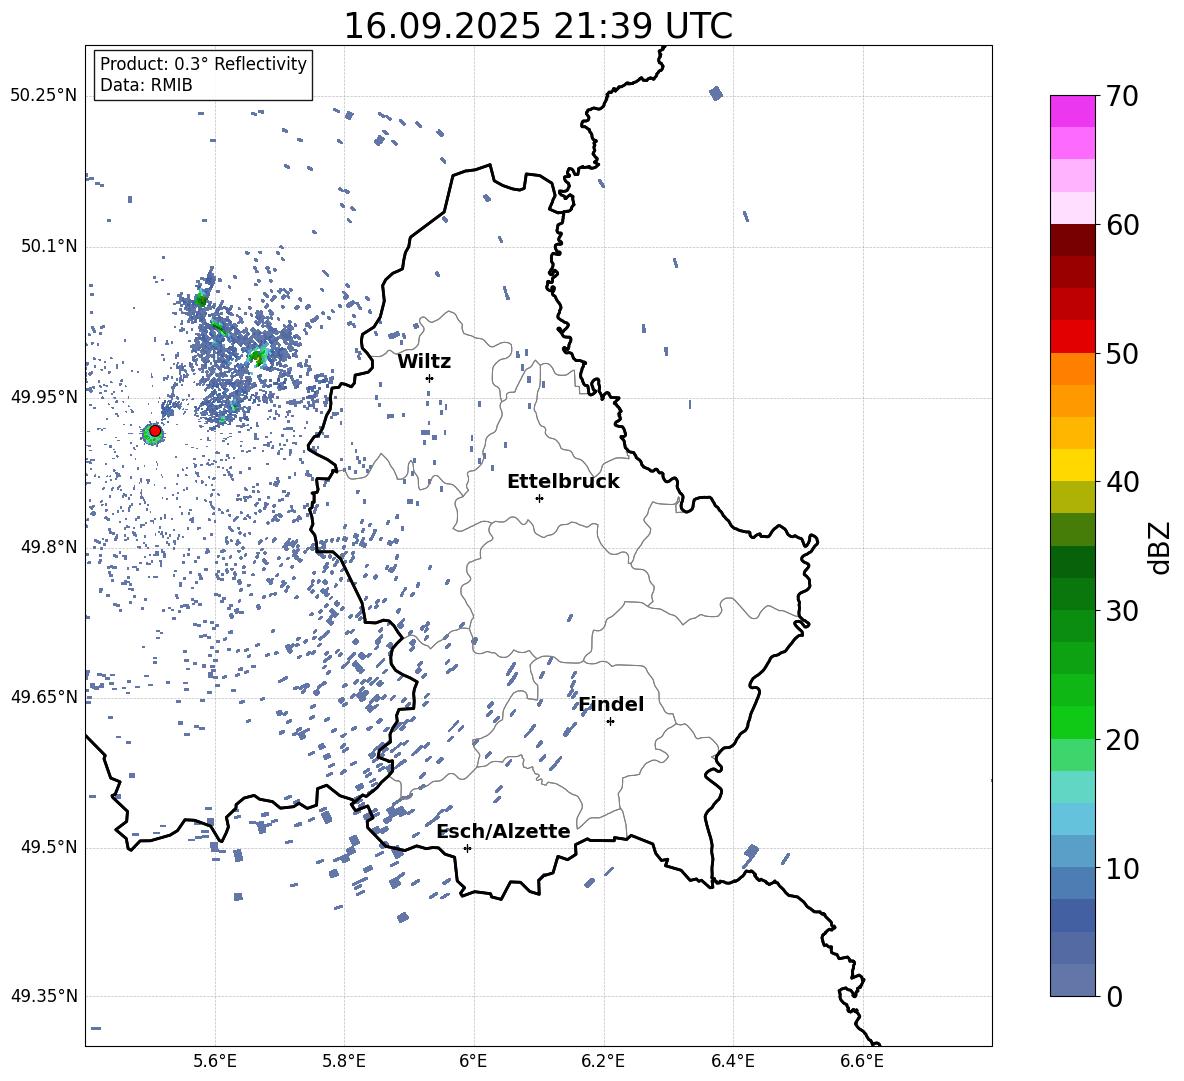Click the dBZ colorbar axis label
The height and width of the screenshot is (1081, 1184).
(x=1161, y=547)
